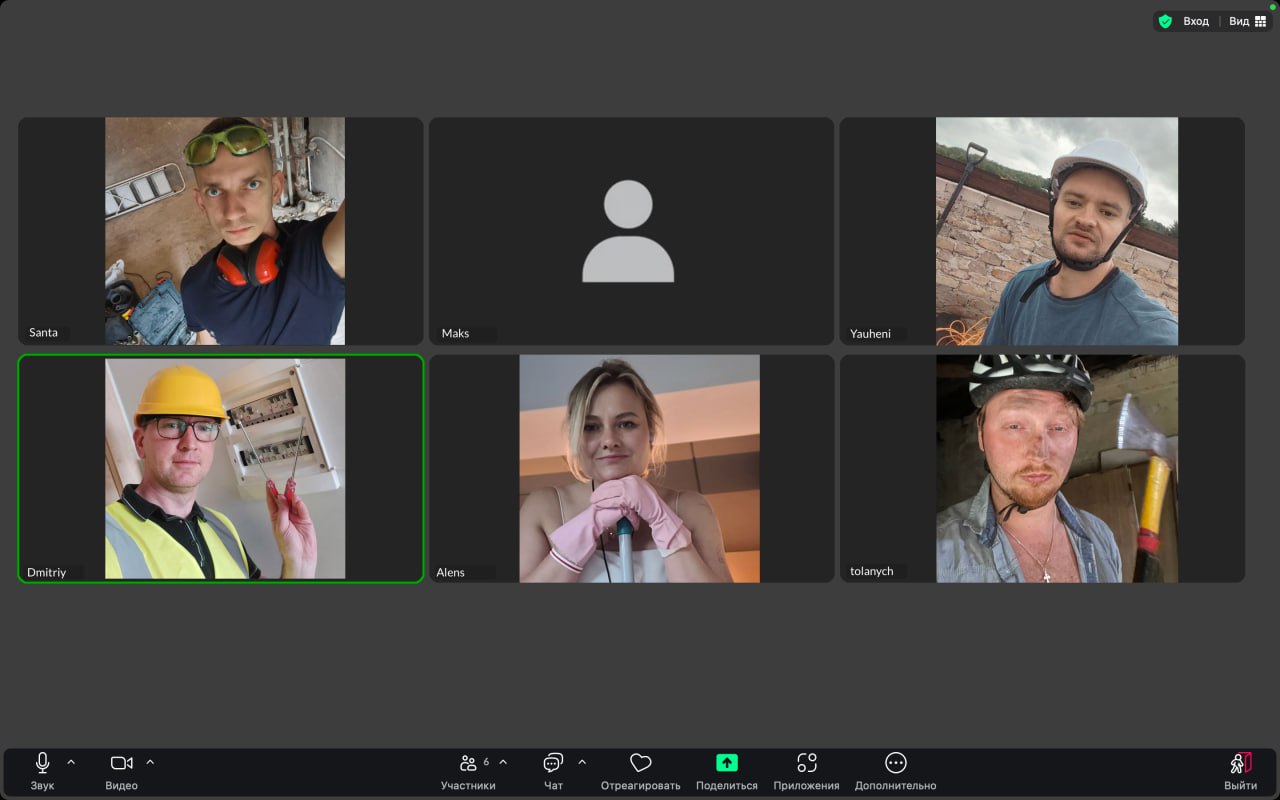This screenshot has width=1280, height=800.
Task: Click the green shield encryption icon
Action: click(x=1165, y=21)
